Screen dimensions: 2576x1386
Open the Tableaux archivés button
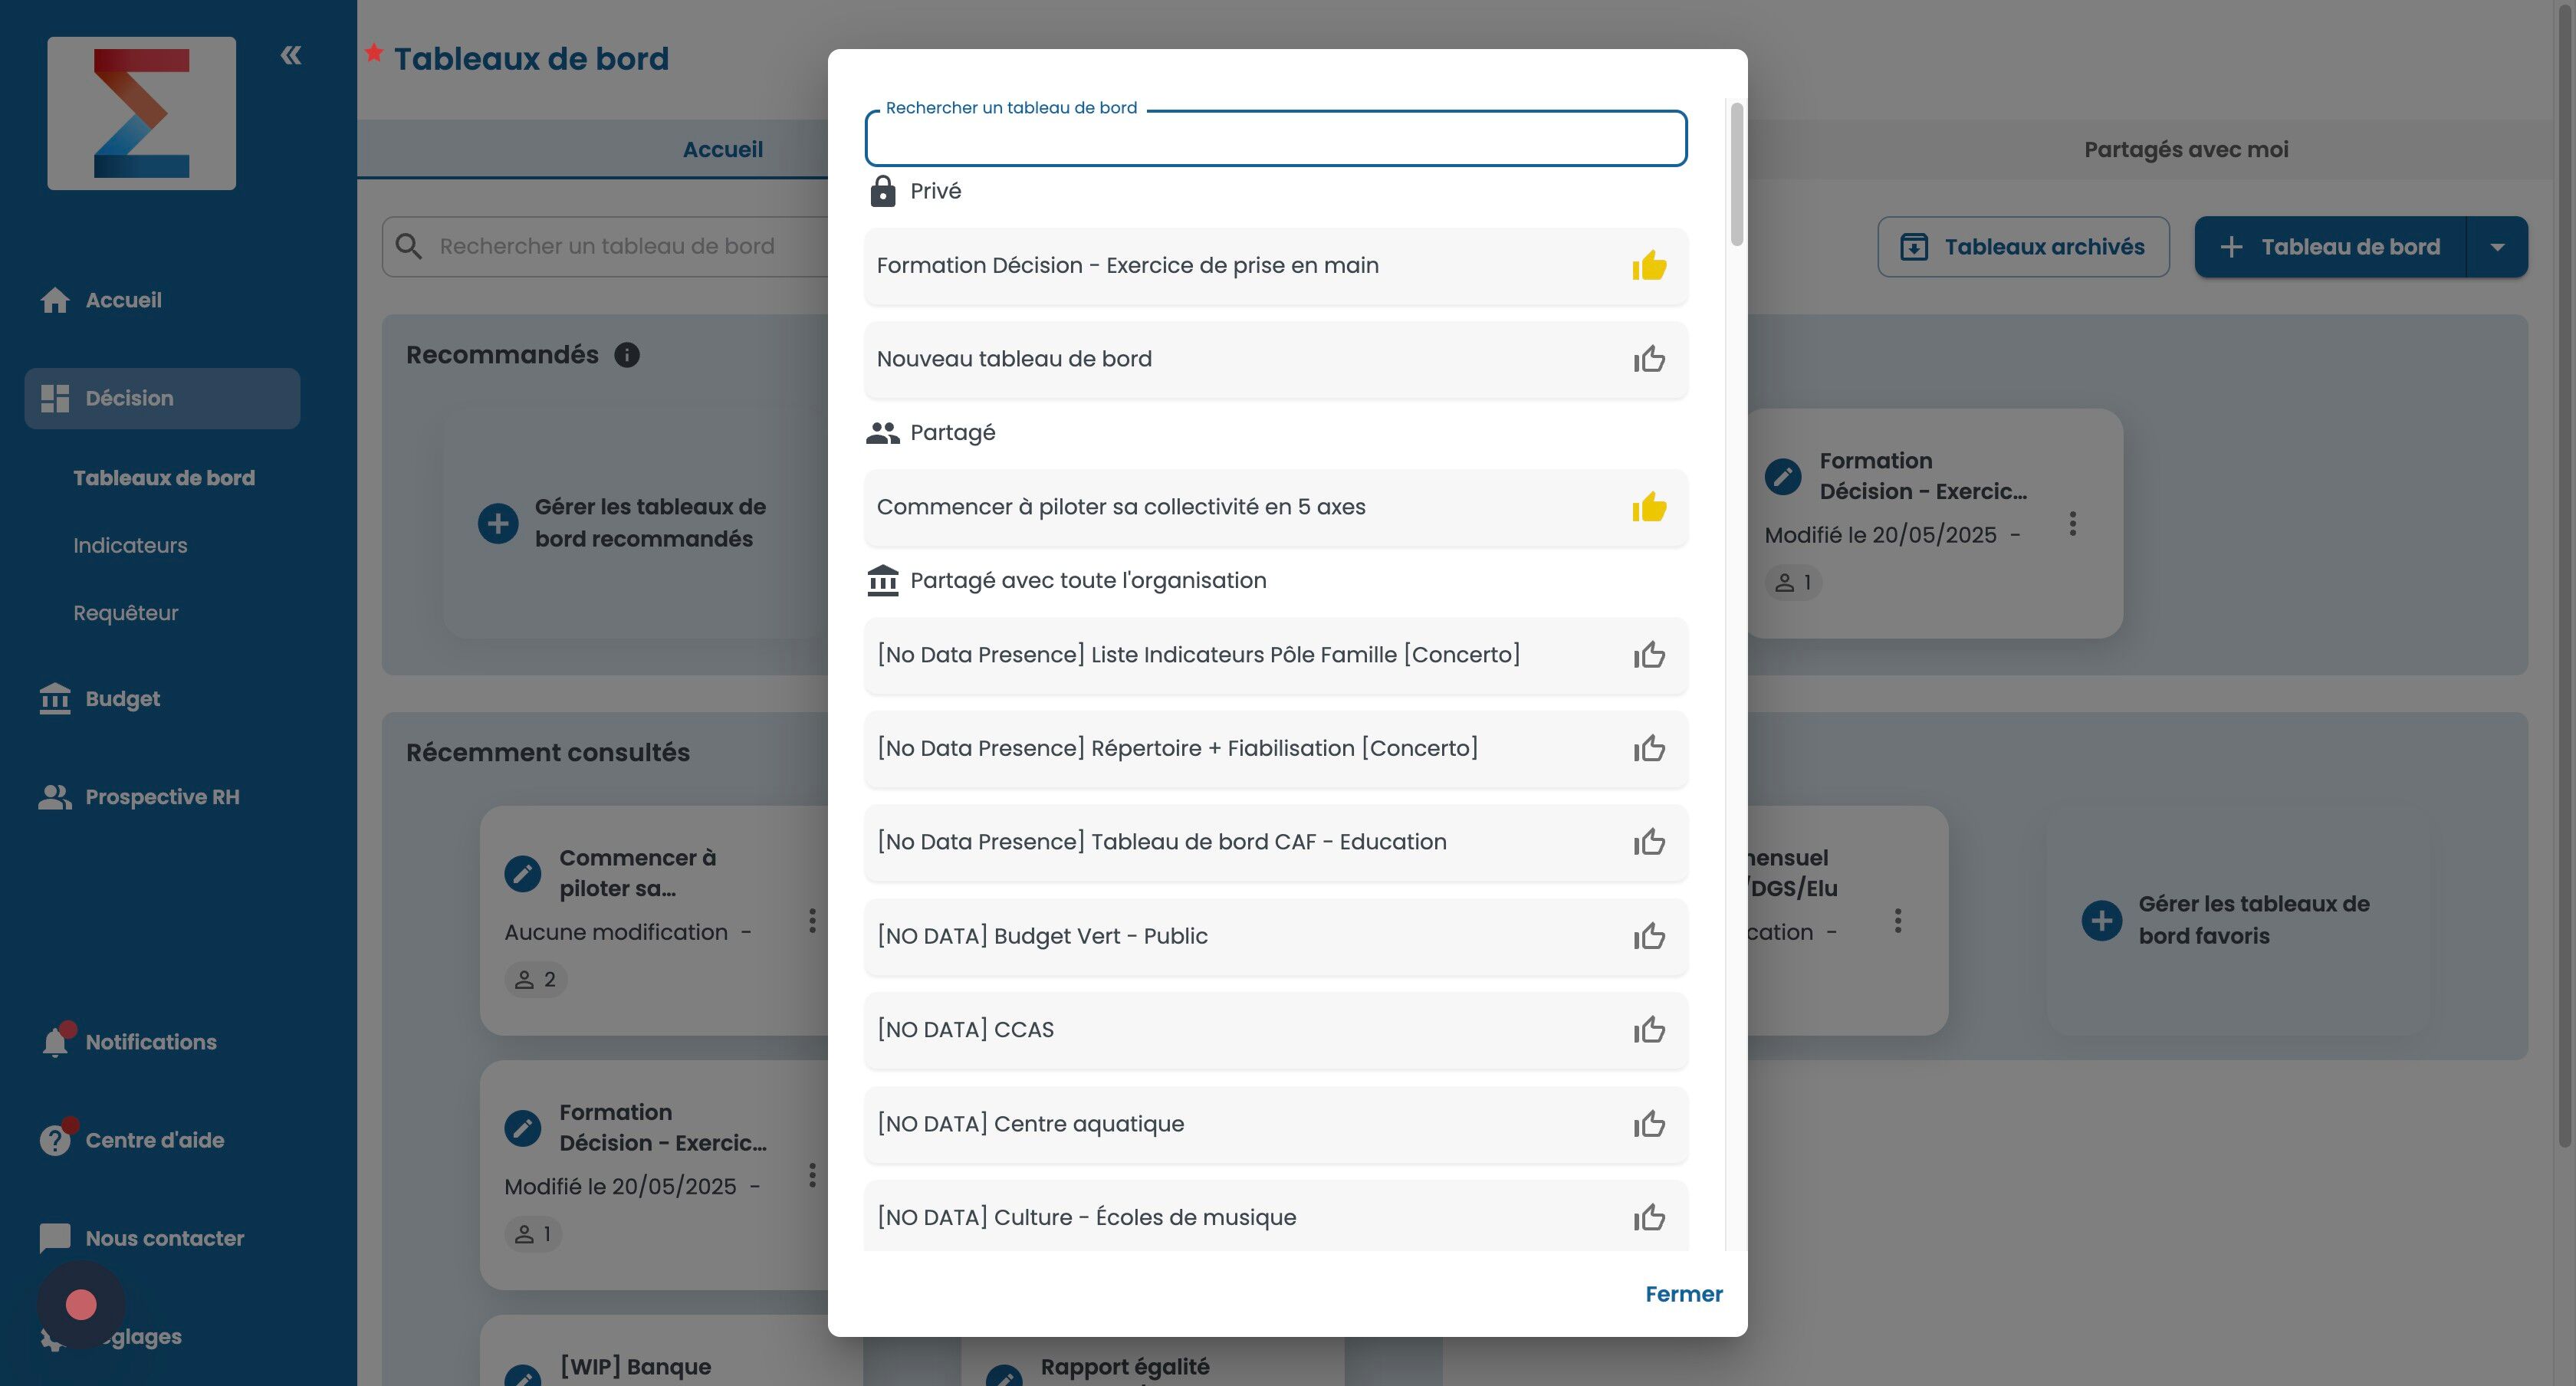tap(2023, 247)
